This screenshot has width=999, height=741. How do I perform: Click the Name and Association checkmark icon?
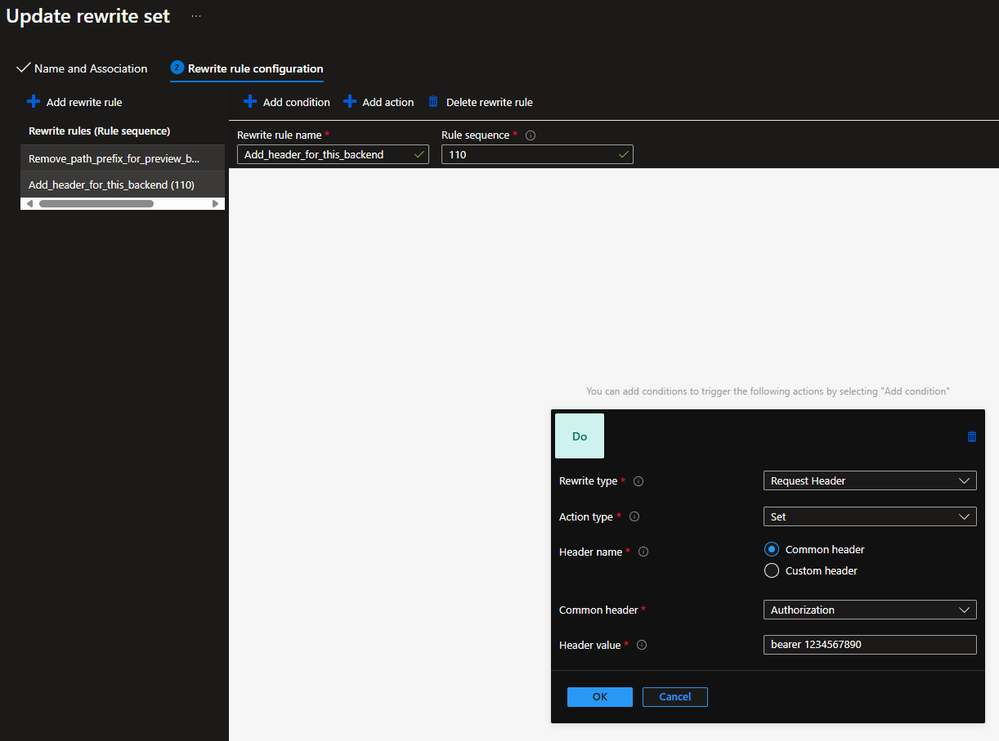pyautogui.click(x=24, y=68)
